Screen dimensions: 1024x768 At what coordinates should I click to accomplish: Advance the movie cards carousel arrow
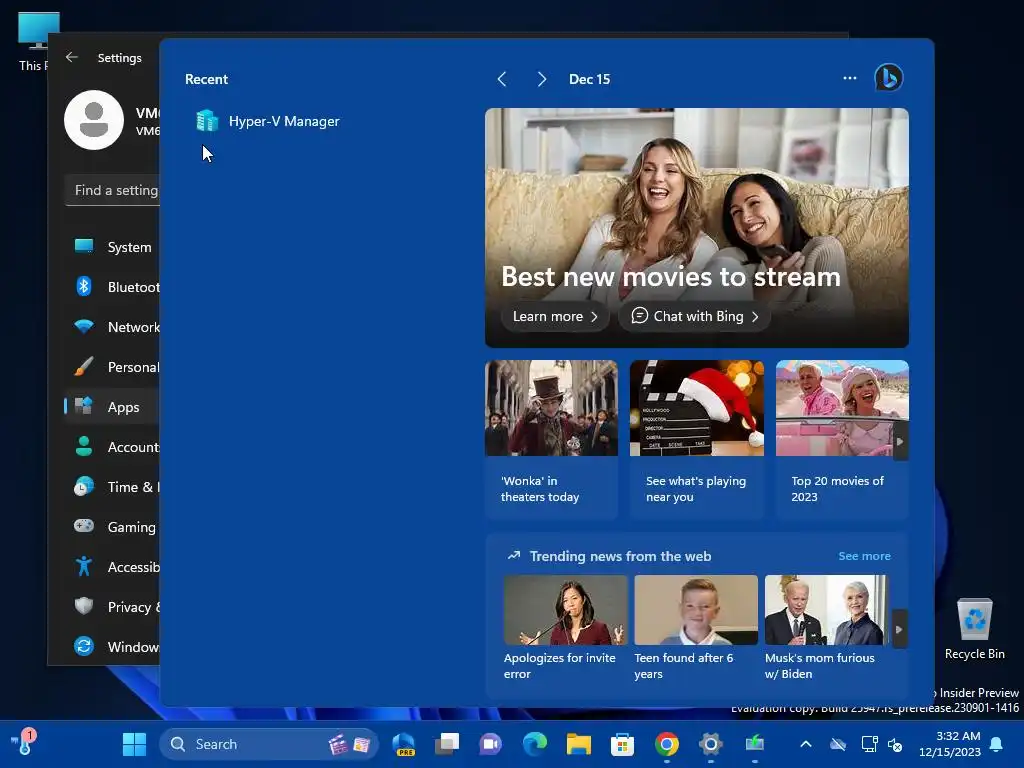[x=900, y=441]
